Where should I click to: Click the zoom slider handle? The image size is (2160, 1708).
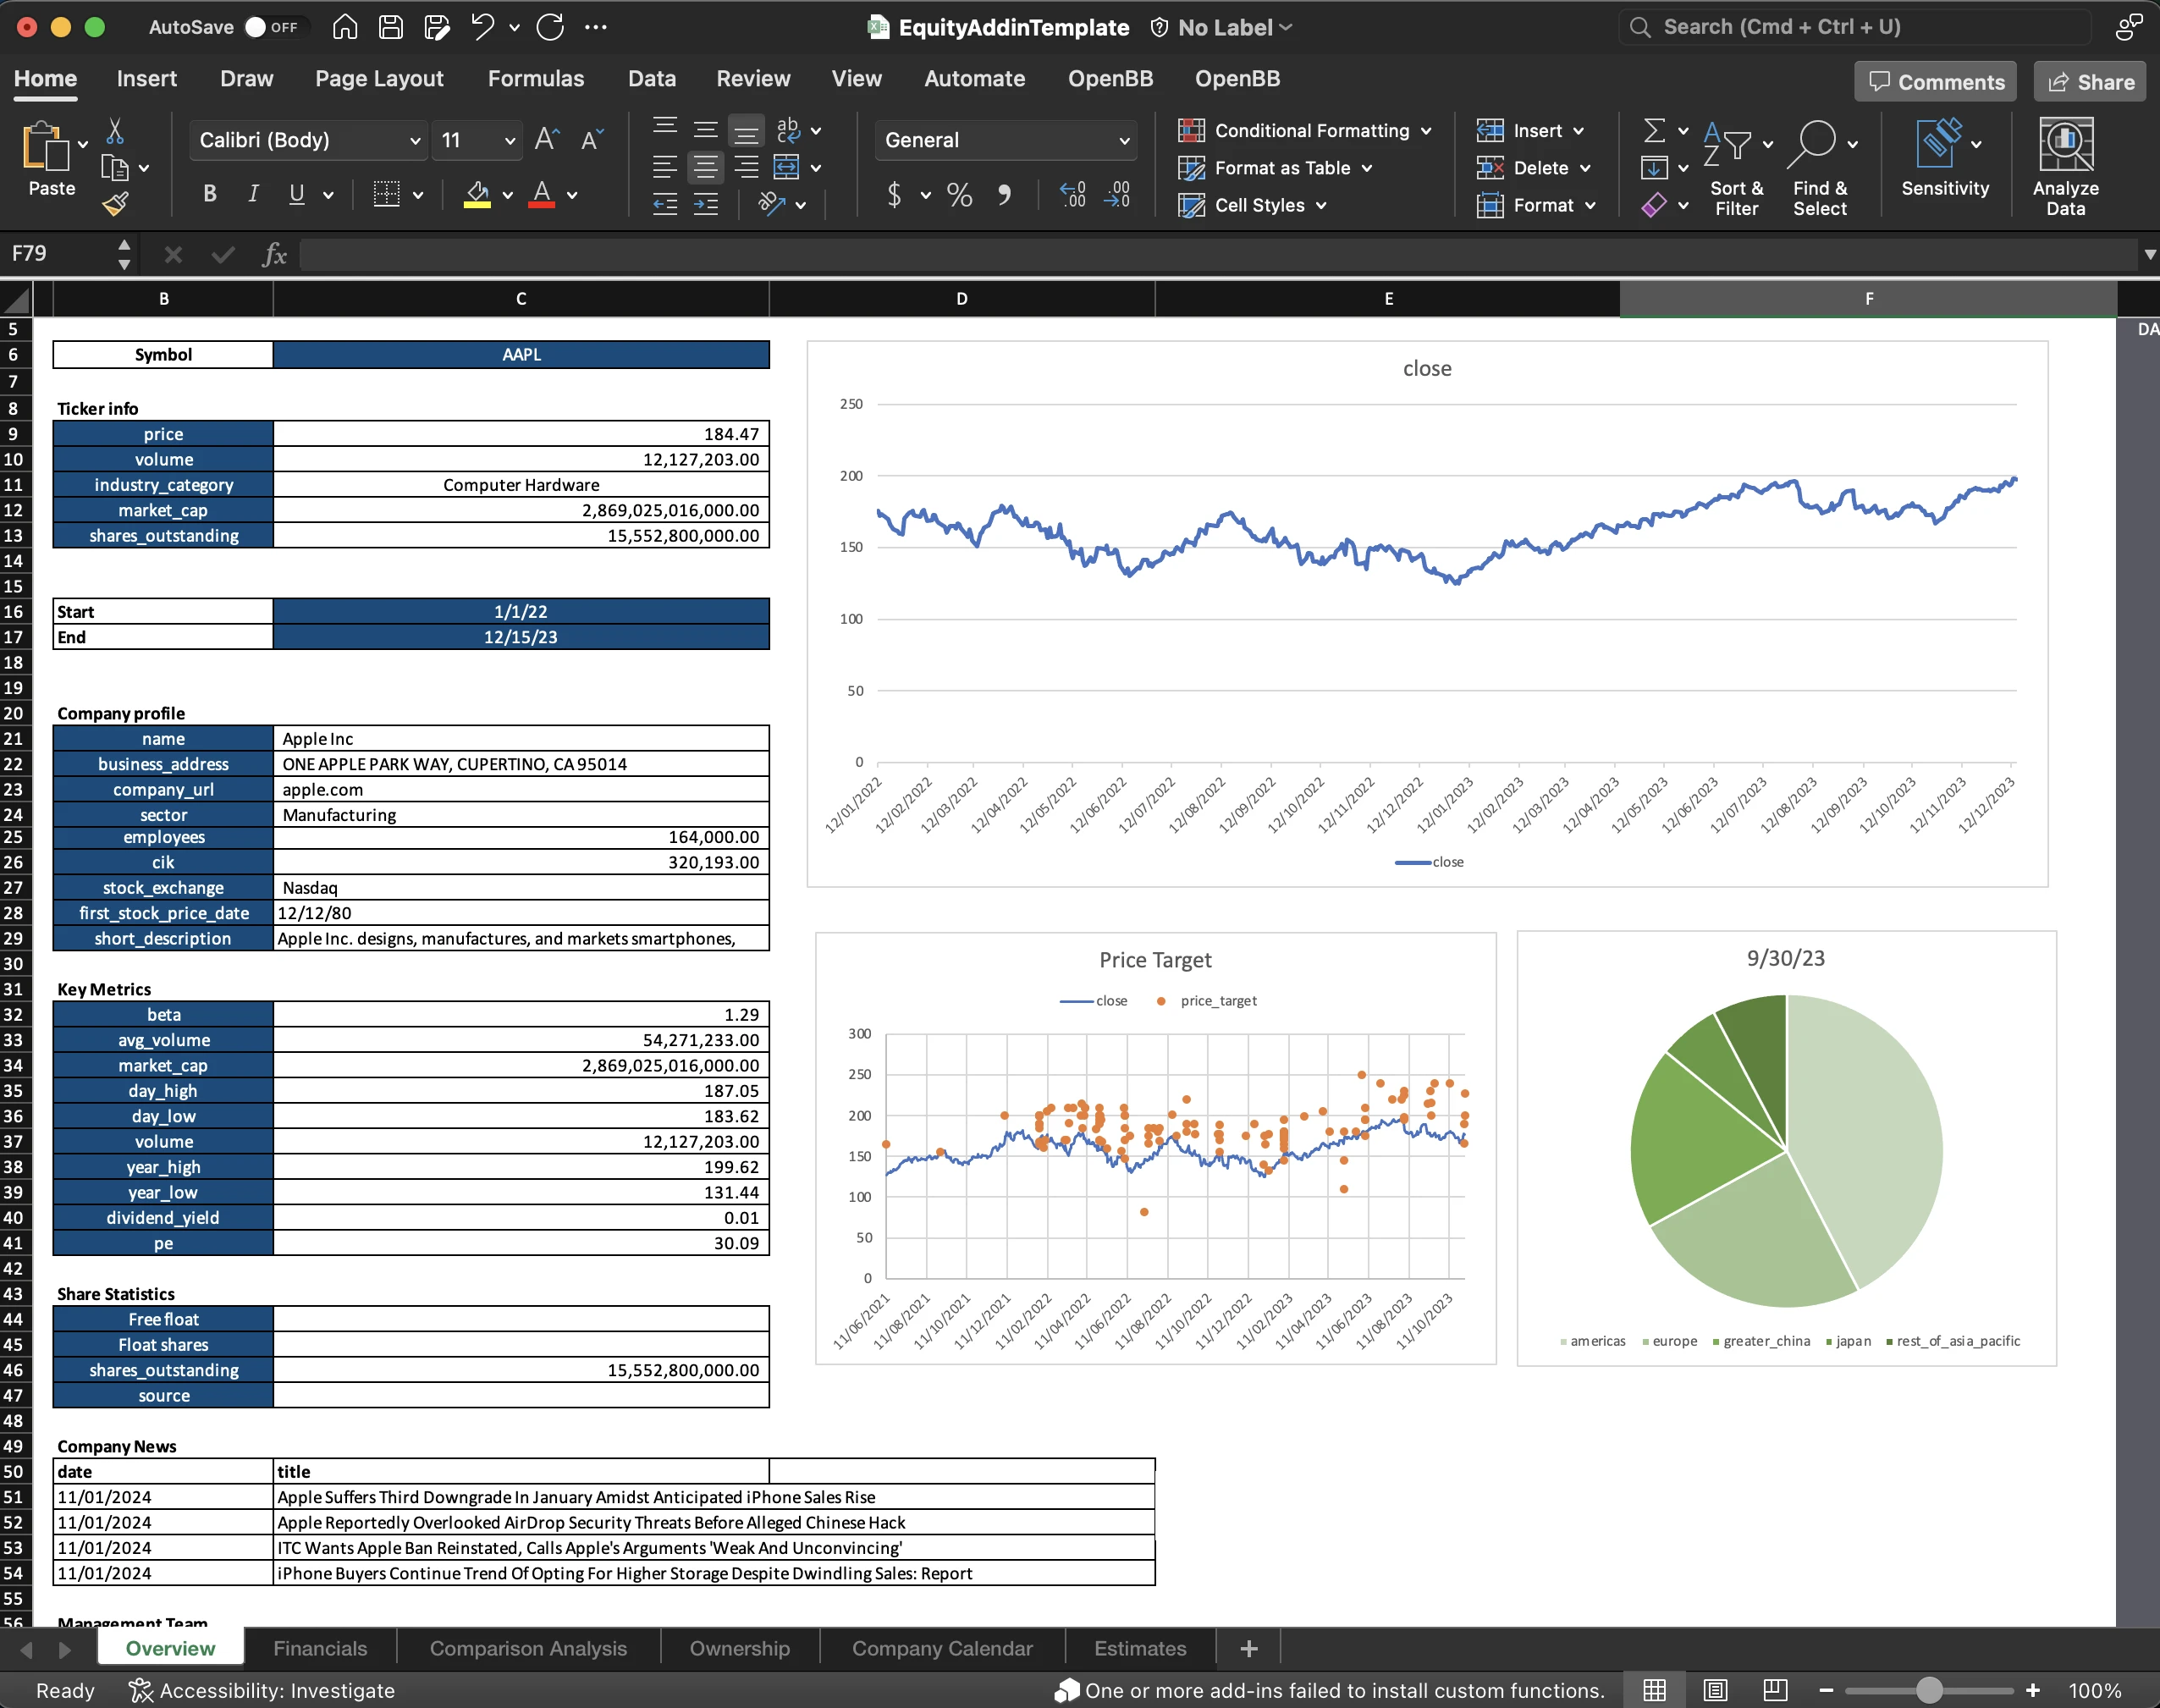point(1929,1690)
